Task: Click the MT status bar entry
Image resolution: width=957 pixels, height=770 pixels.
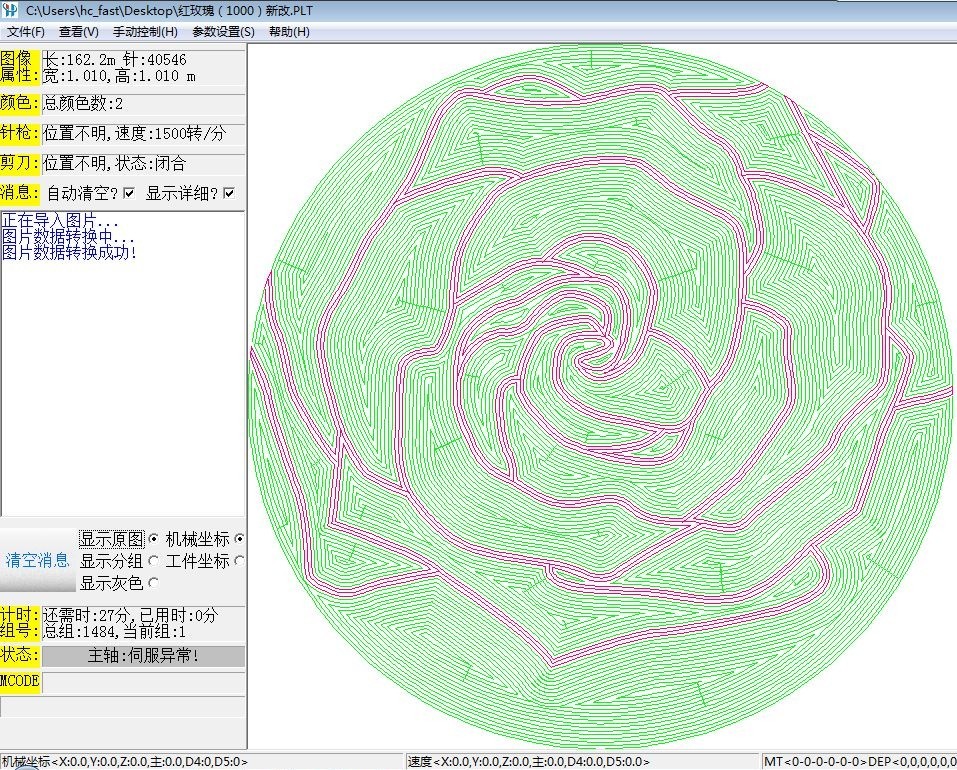Action: point(860,761)
